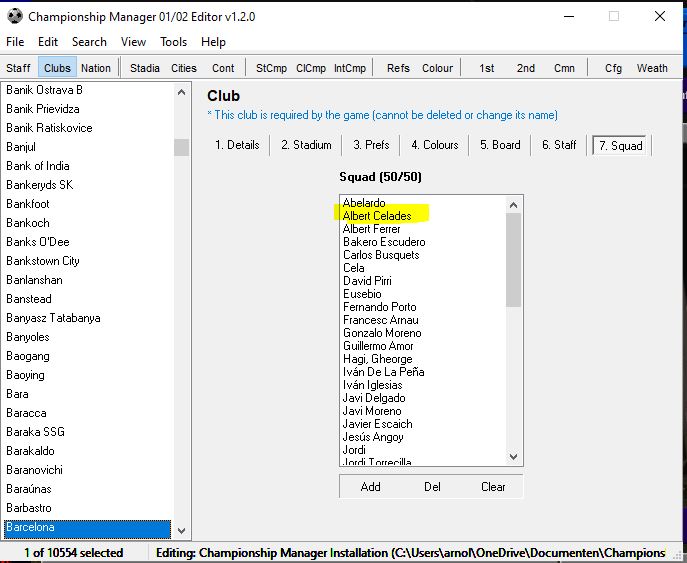Open the Stadia section

click(x=145, y=68)
